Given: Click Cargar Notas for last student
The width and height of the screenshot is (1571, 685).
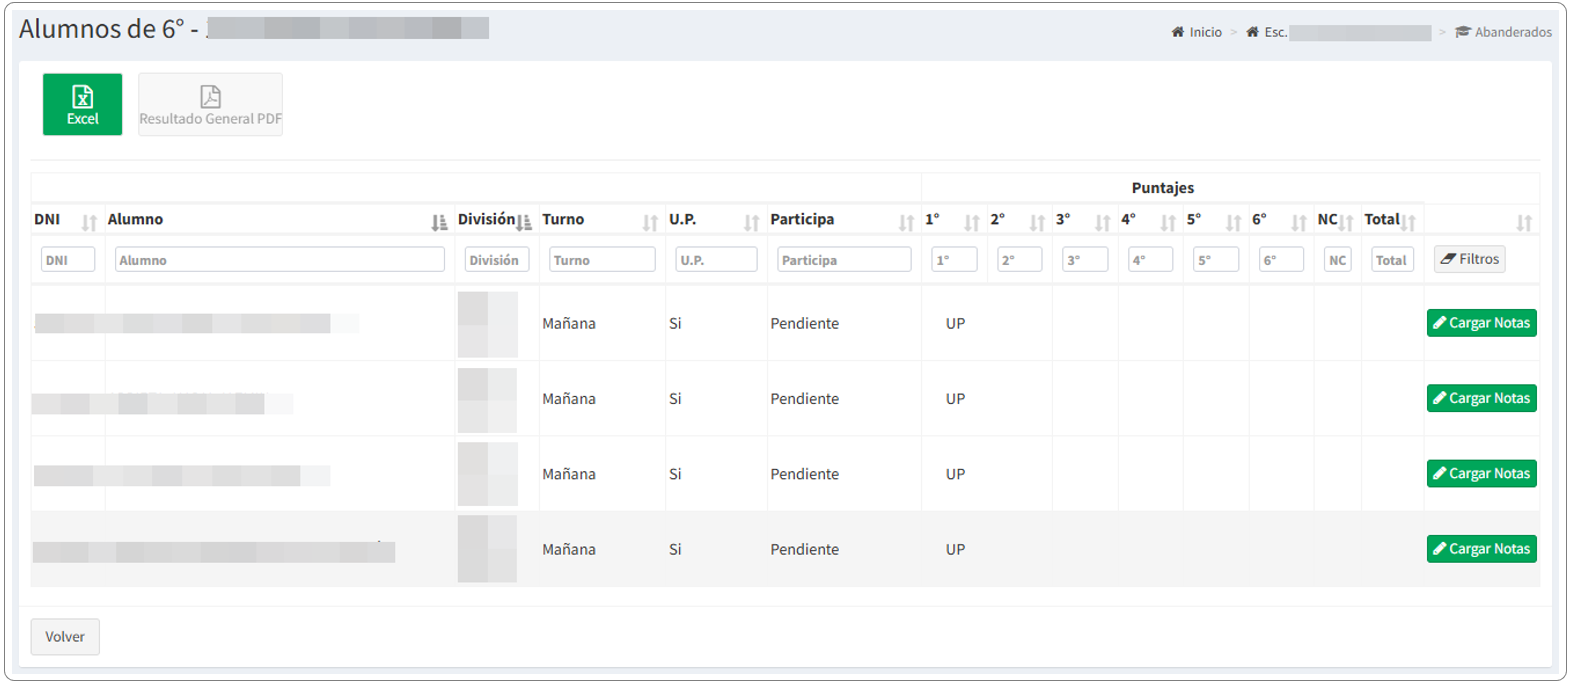Looking at the screenshot, I should [1481, 549].
